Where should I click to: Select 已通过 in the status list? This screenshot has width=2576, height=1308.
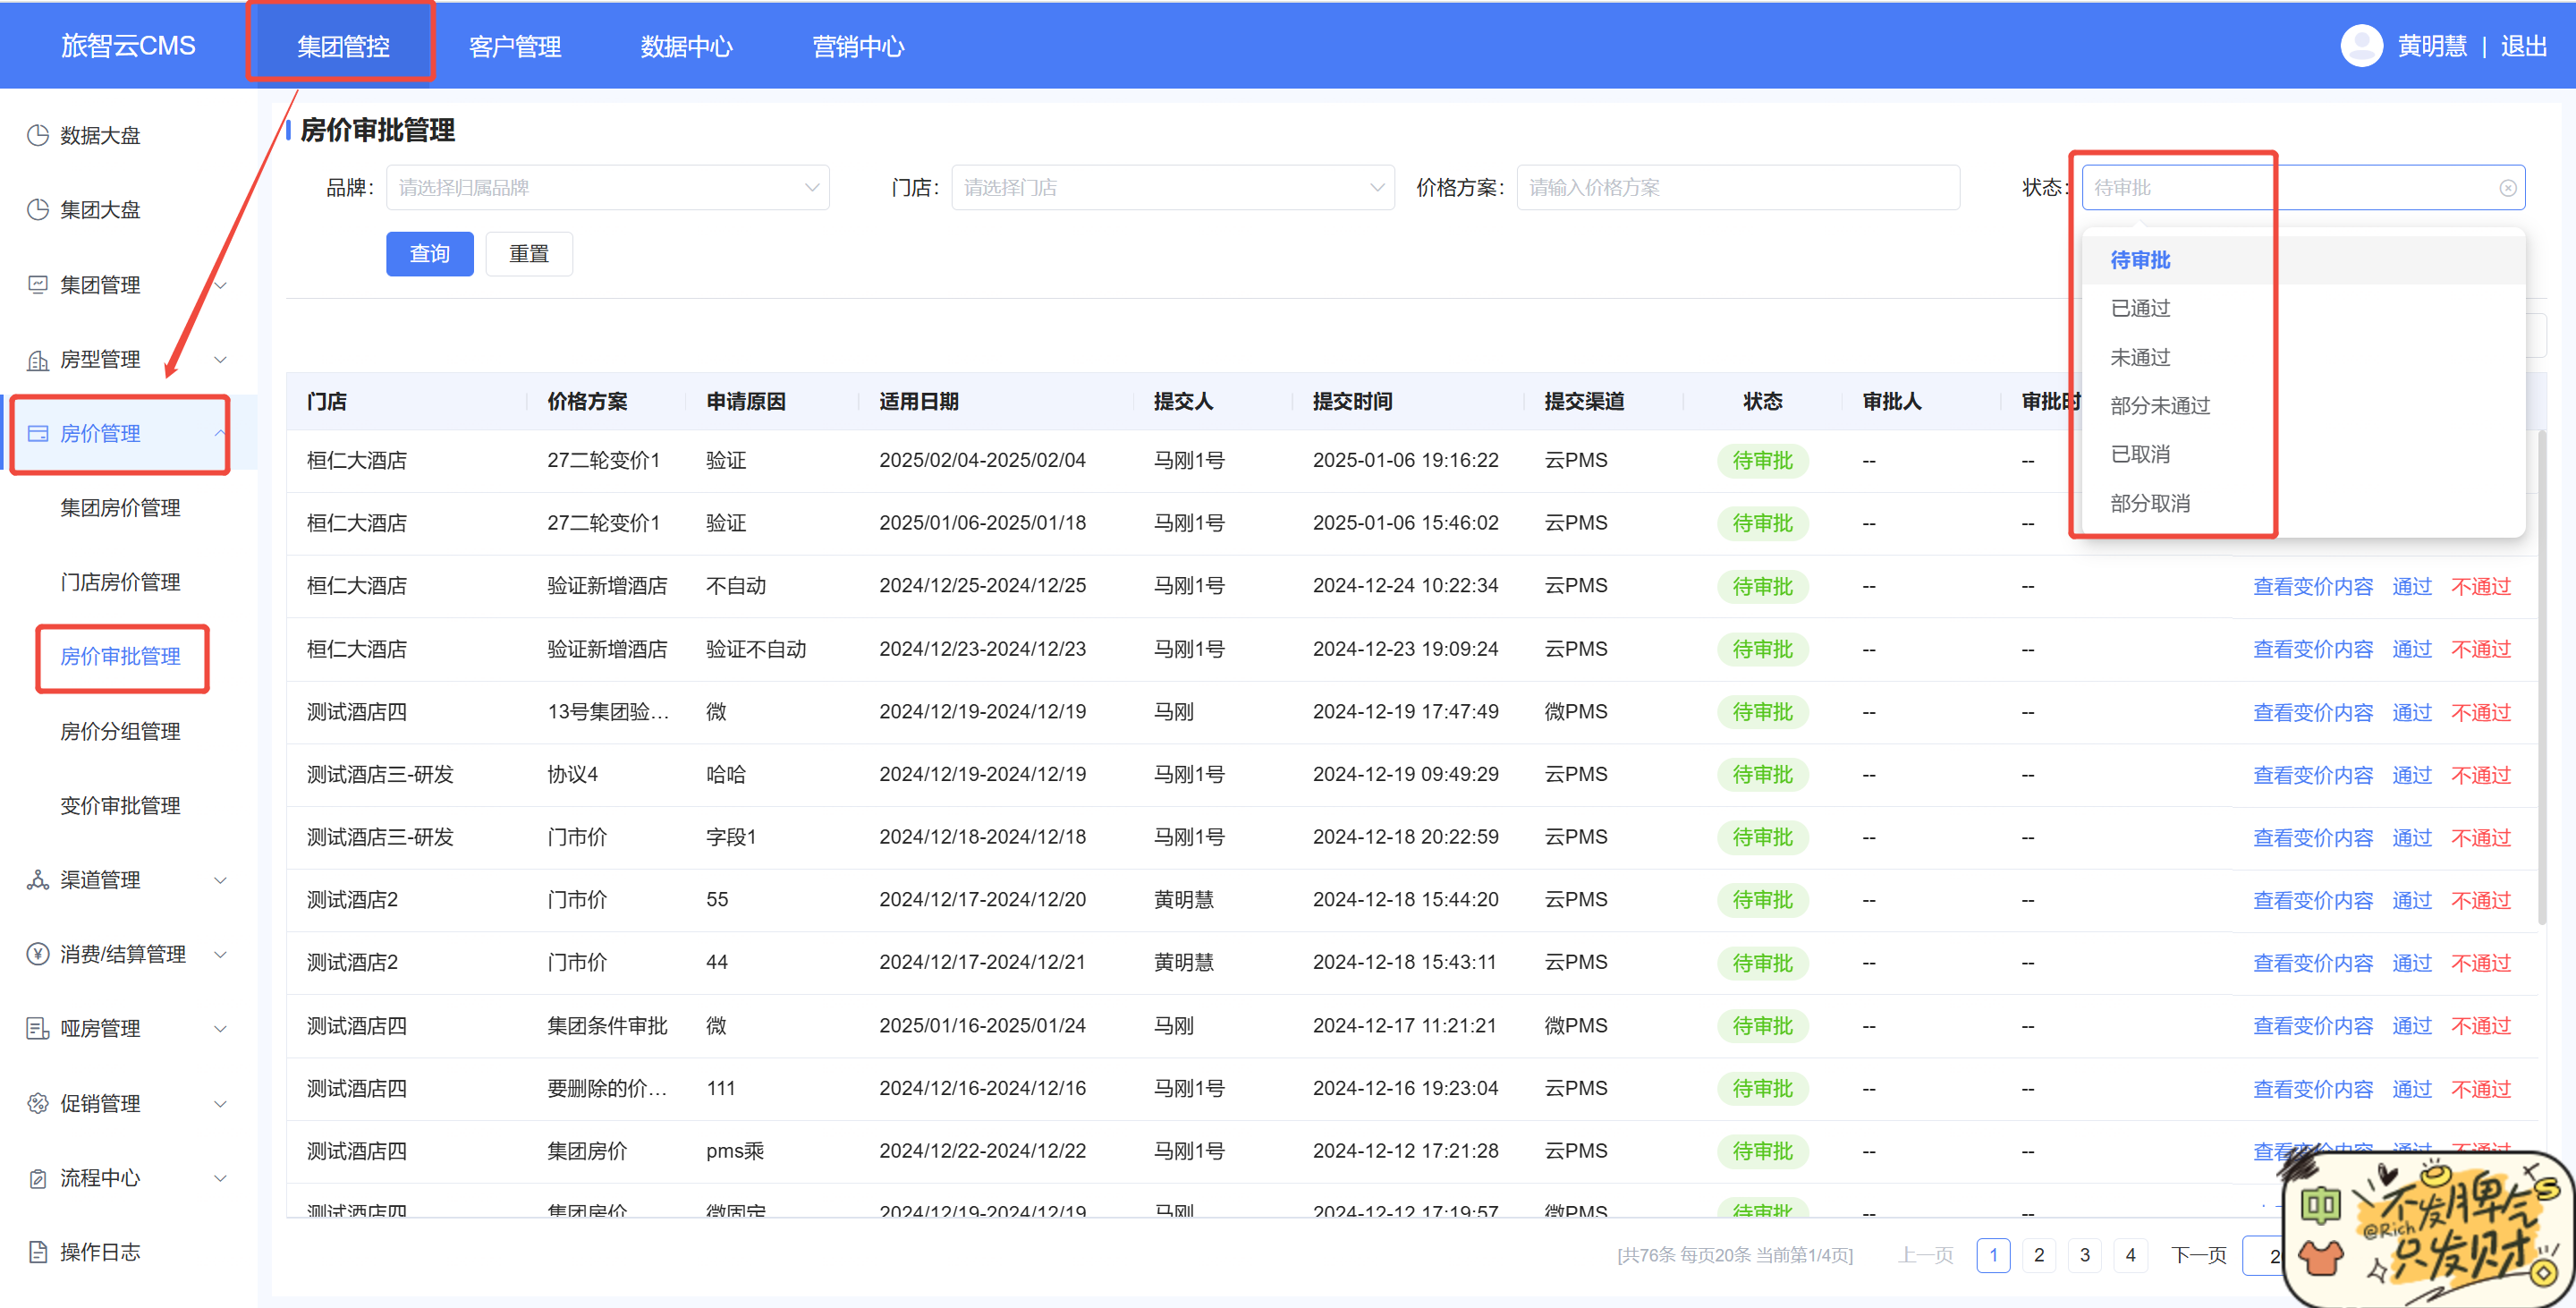[2304, 308]
